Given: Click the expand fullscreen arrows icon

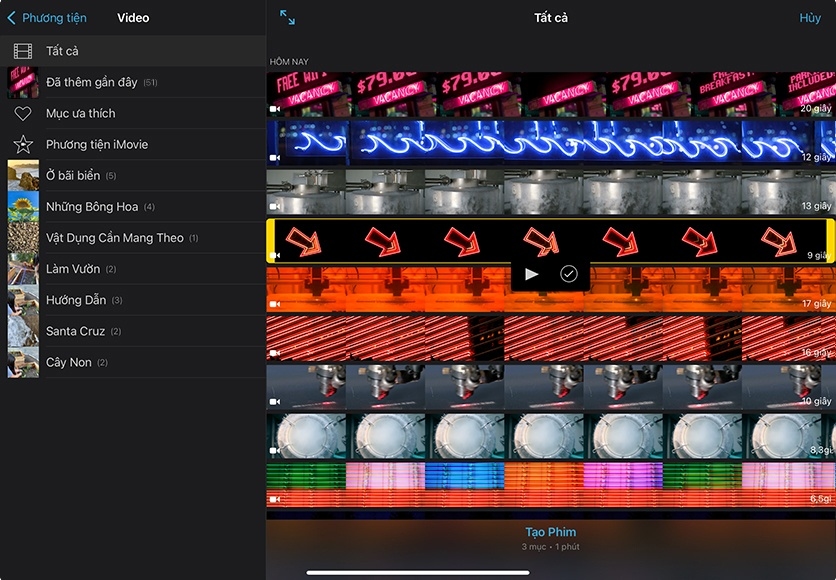Looking at the screenshot, I should [x=287, y=18].
